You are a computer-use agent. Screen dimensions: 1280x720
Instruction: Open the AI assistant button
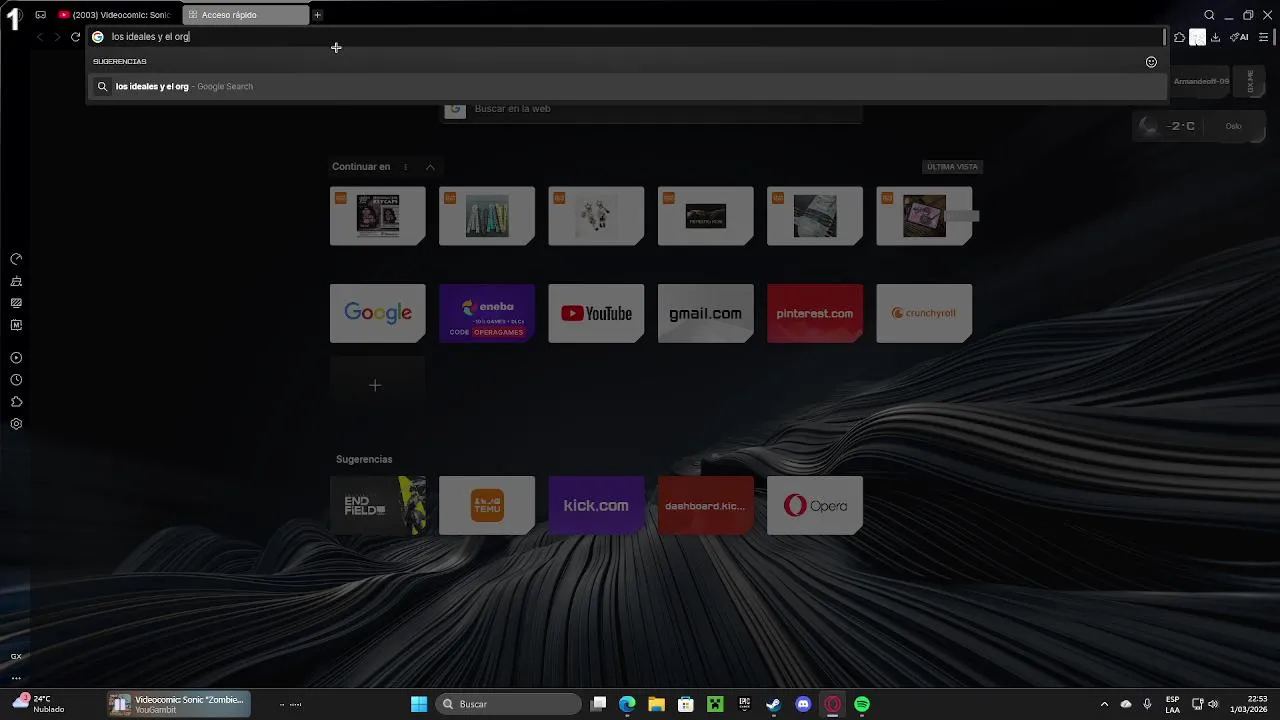click(x=1239, y=37)
